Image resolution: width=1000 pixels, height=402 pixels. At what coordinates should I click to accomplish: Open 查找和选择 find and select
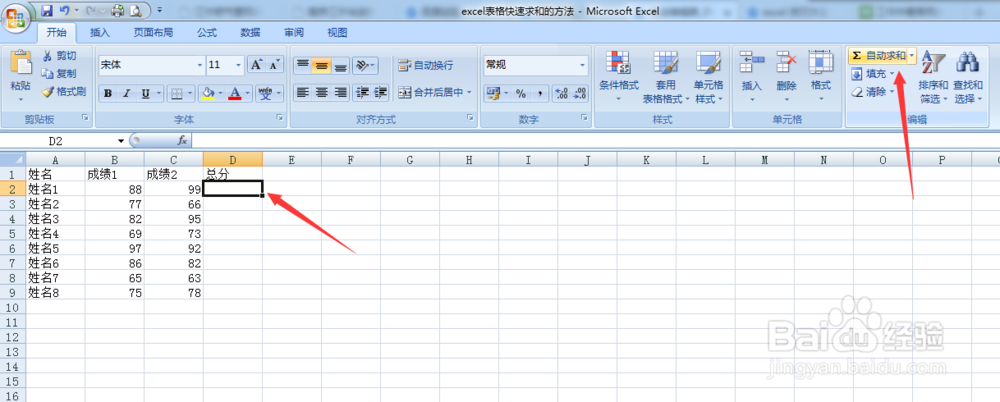pos(967,77)
